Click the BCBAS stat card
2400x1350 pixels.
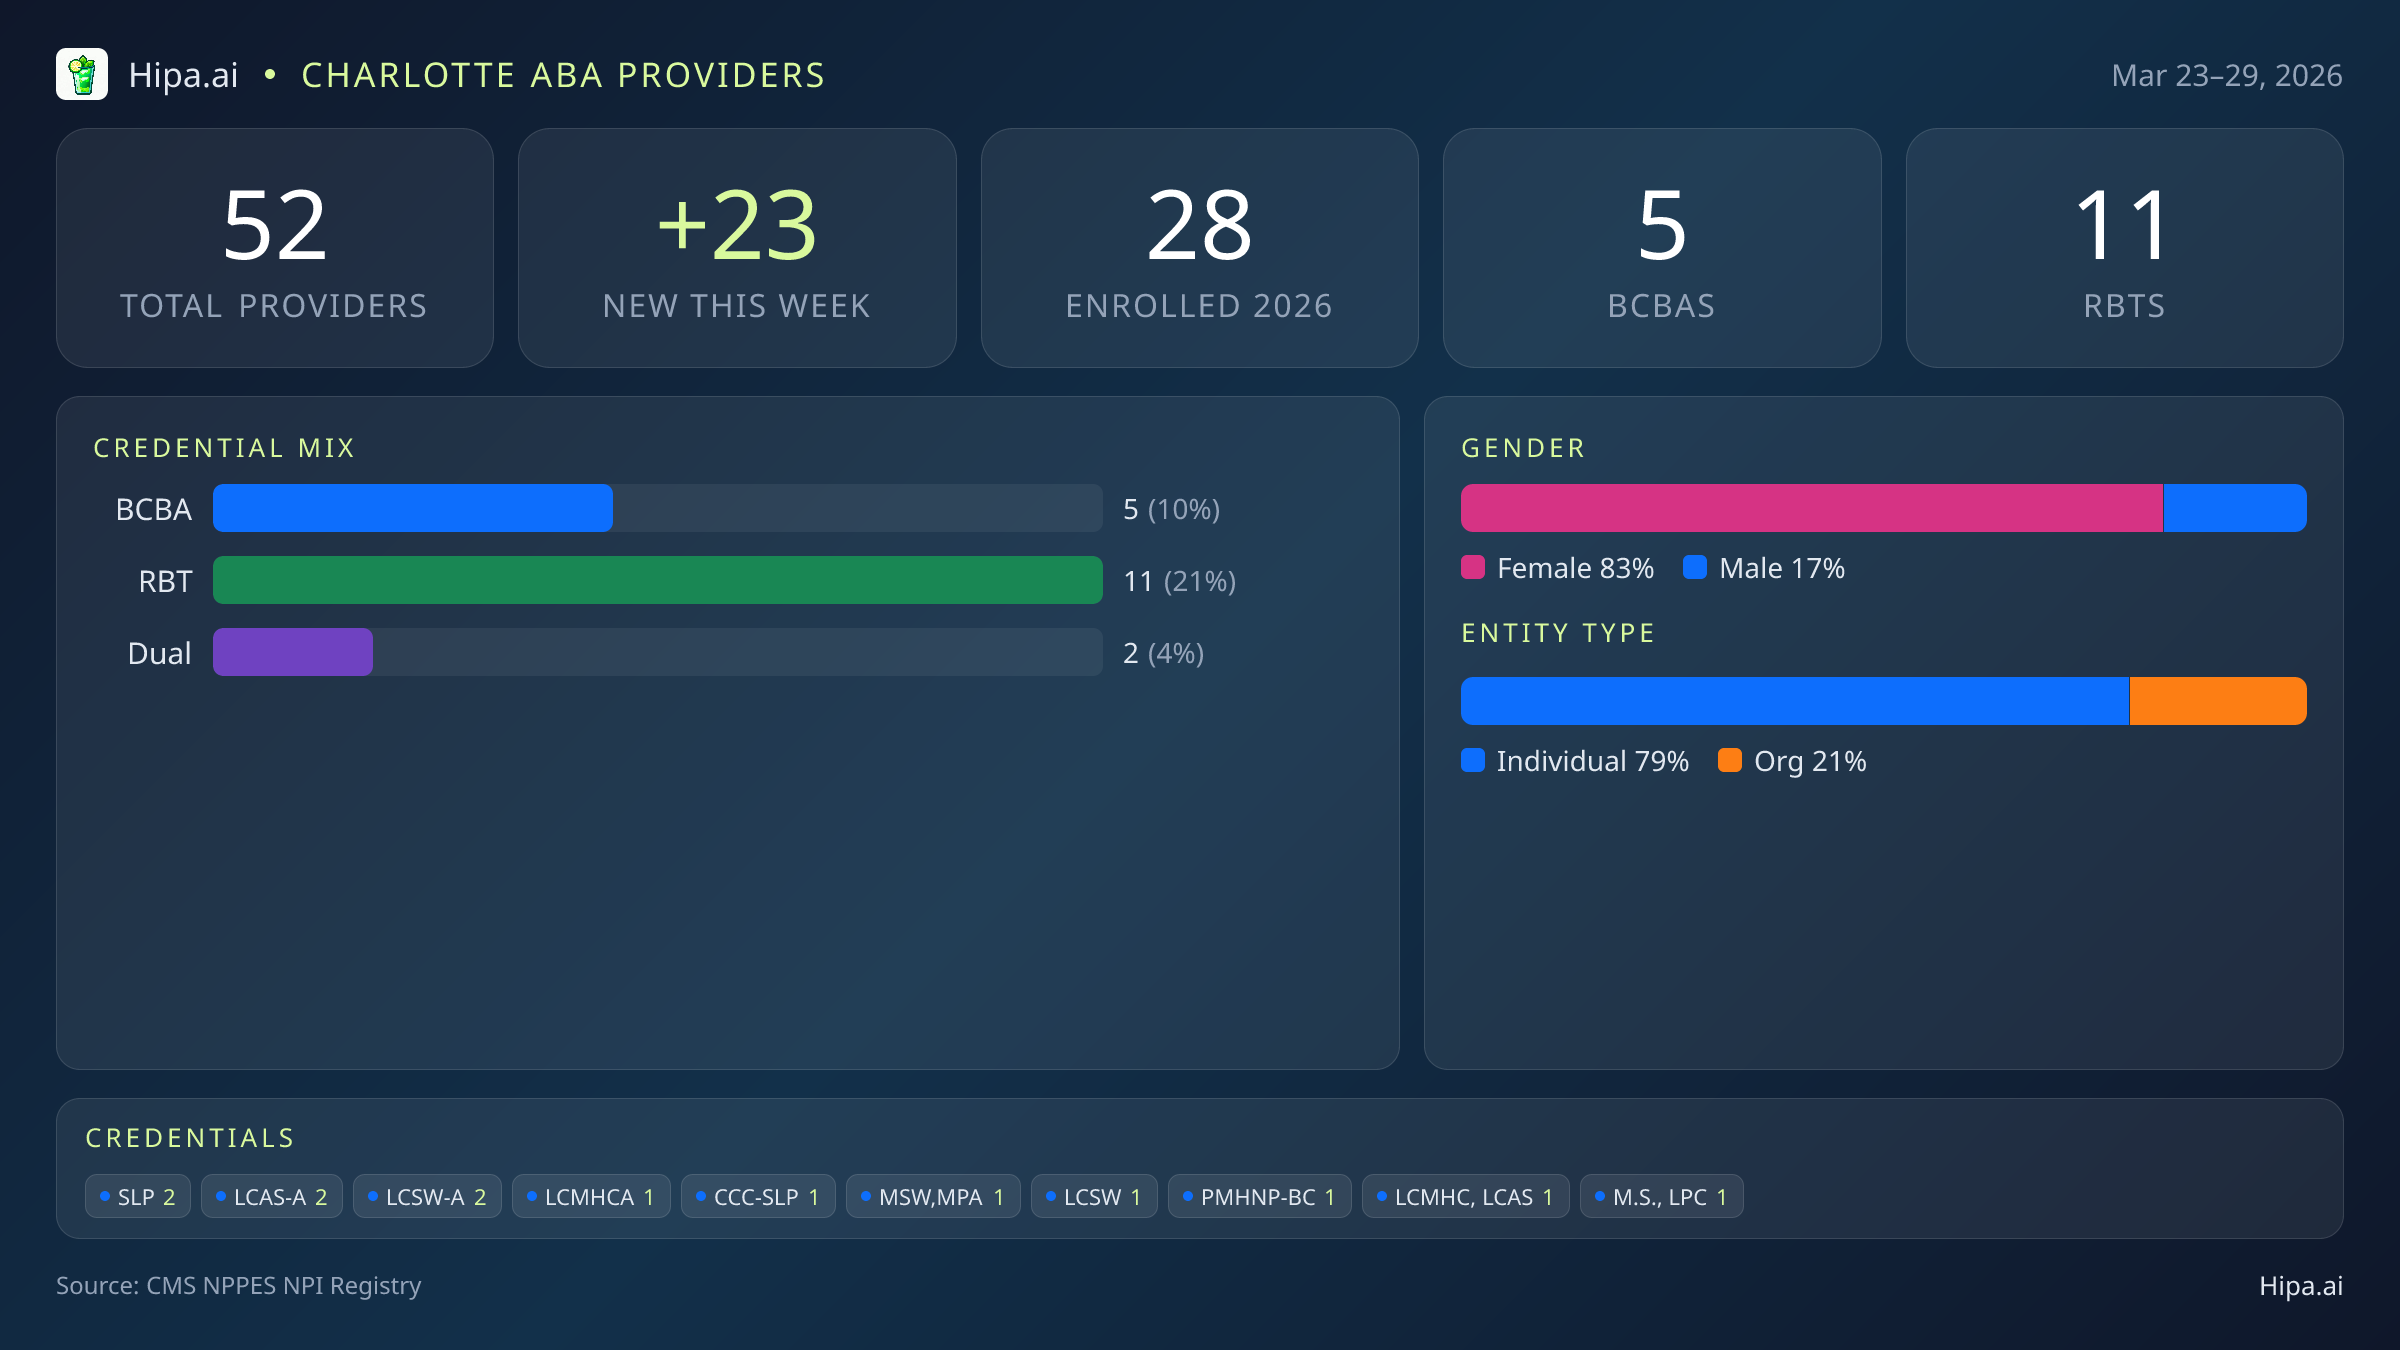point(1663,247)
